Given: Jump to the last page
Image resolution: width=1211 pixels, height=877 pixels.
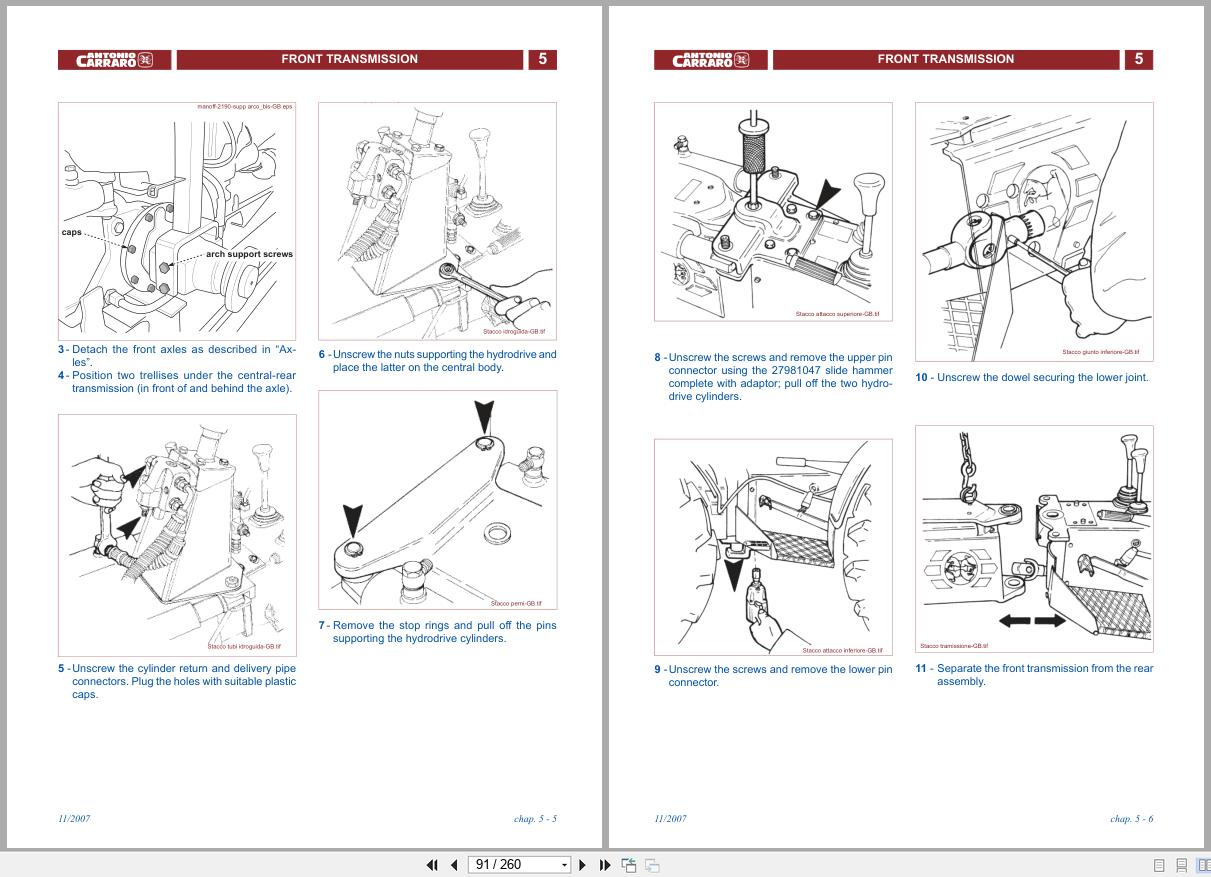Looking at the screenshot, I should click(x=604, y=865).
